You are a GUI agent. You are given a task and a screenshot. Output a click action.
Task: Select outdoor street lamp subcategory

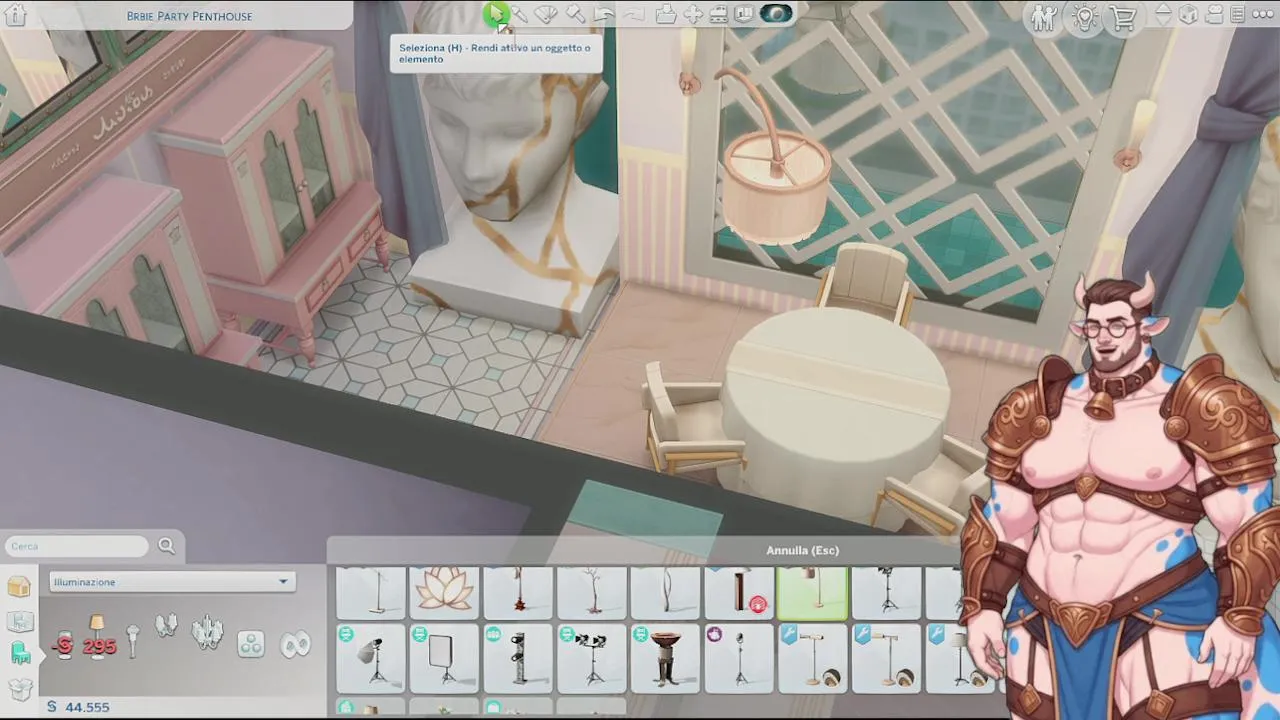point(132,643)
